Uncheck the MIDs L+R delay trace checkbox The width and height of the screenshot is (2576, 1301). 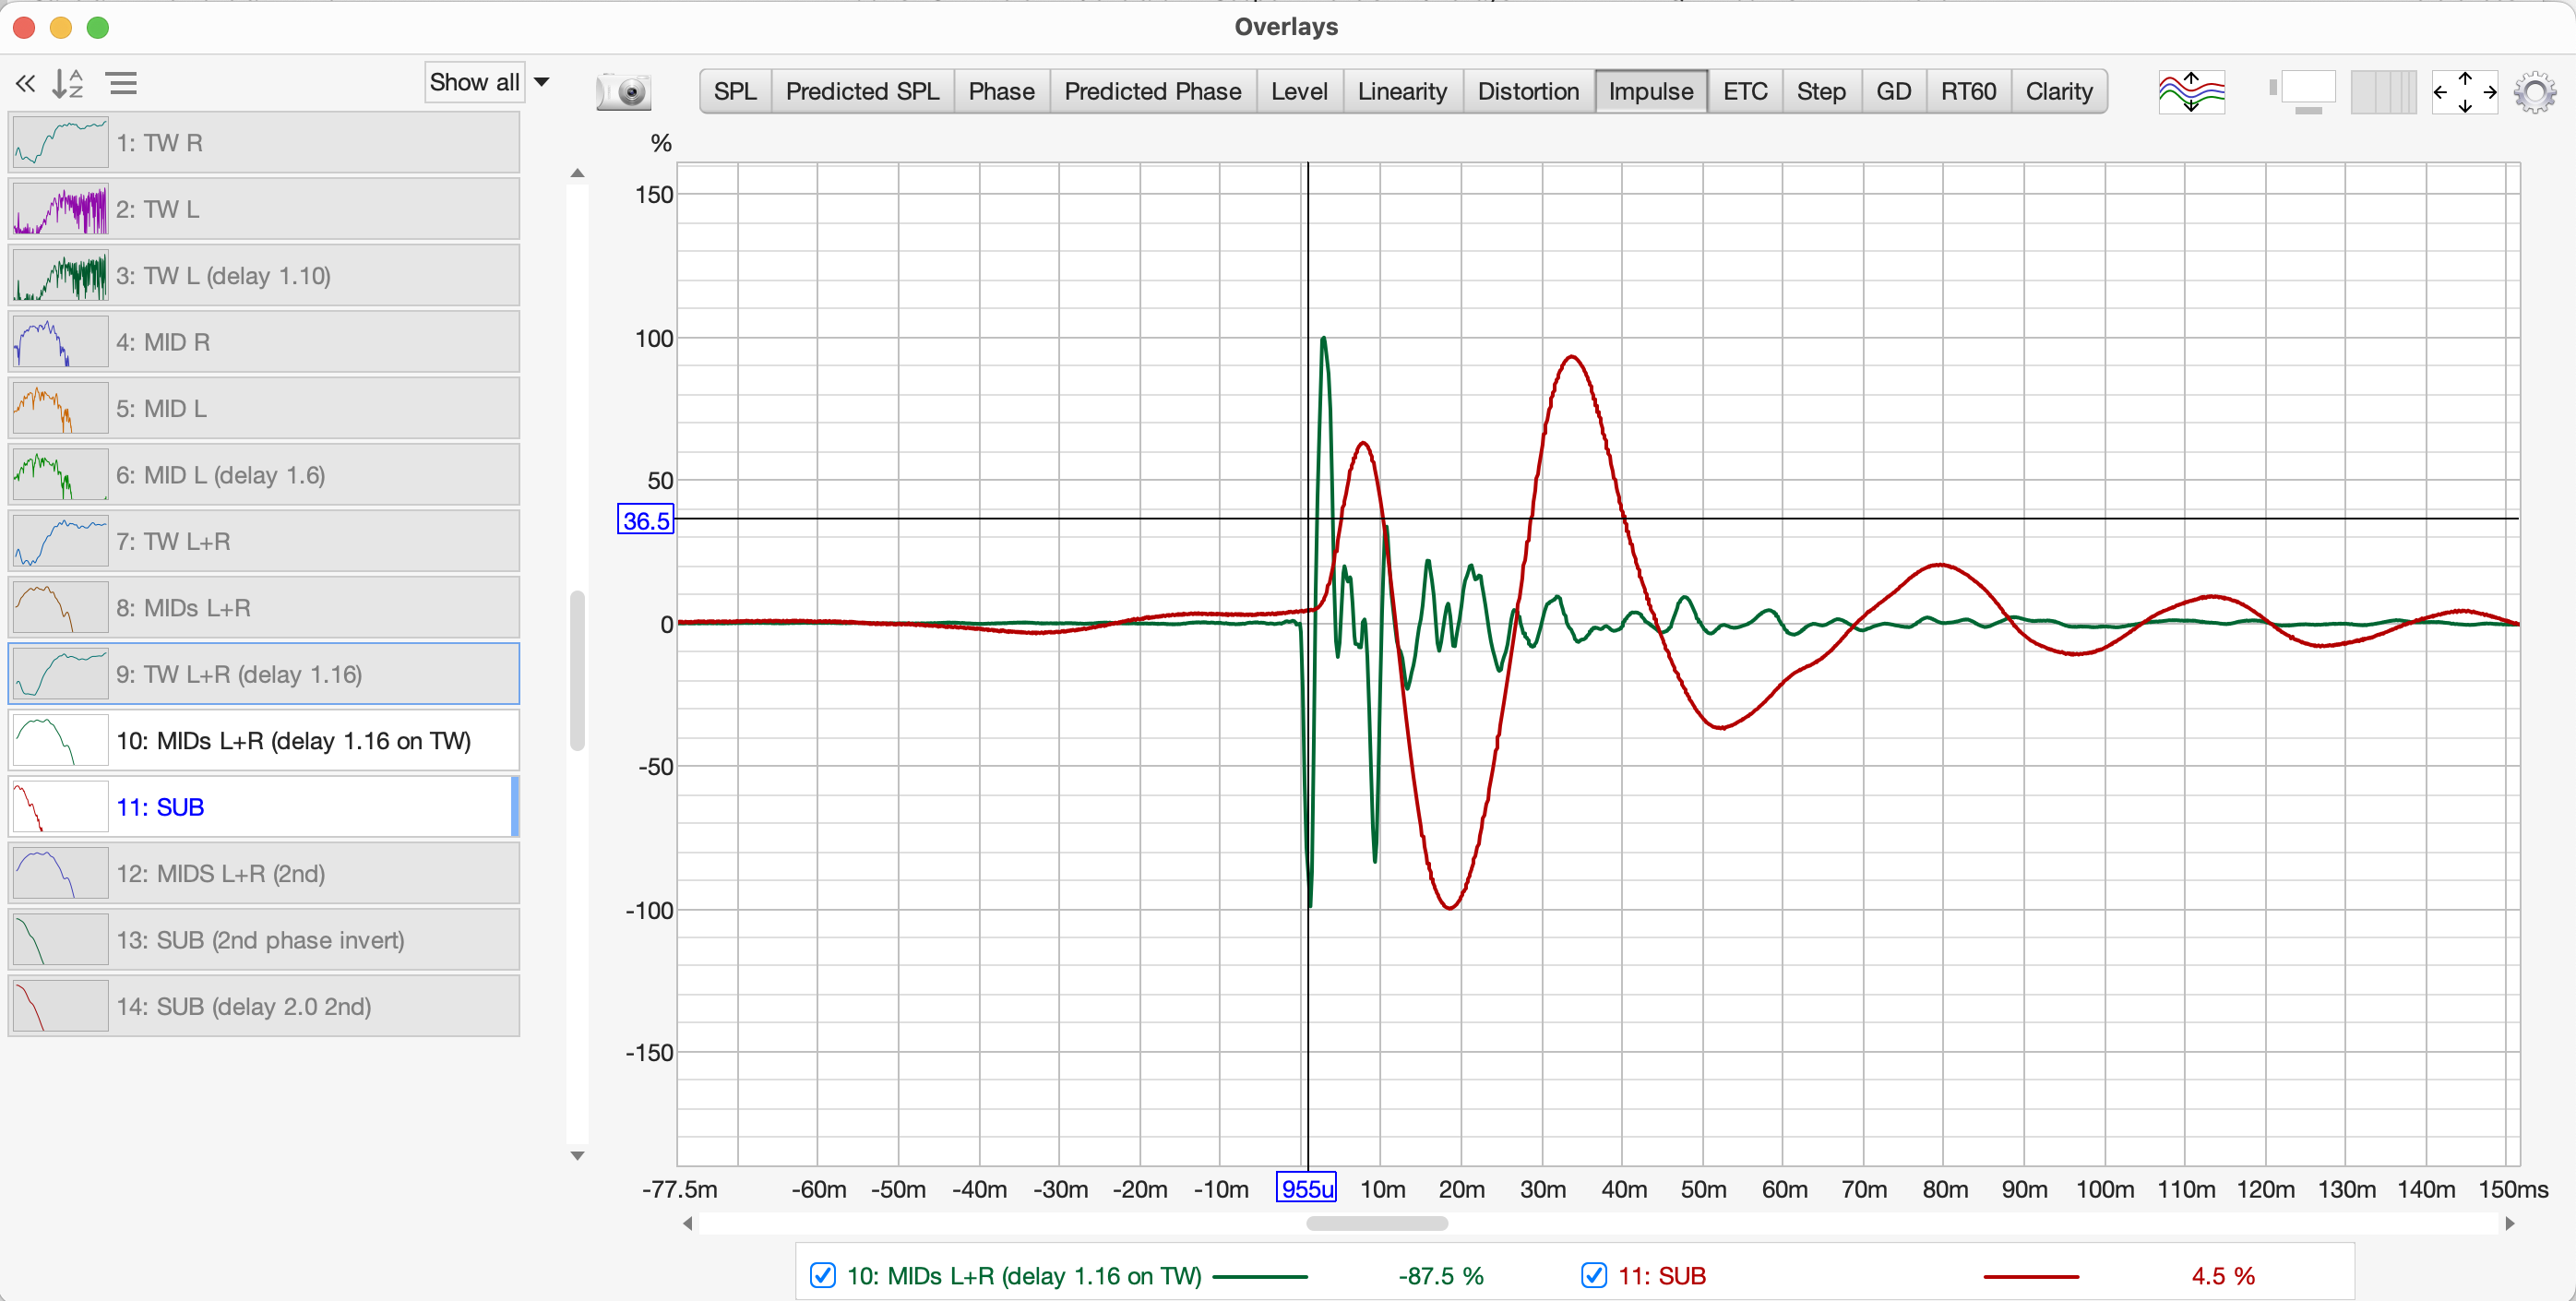[823, 1275]
